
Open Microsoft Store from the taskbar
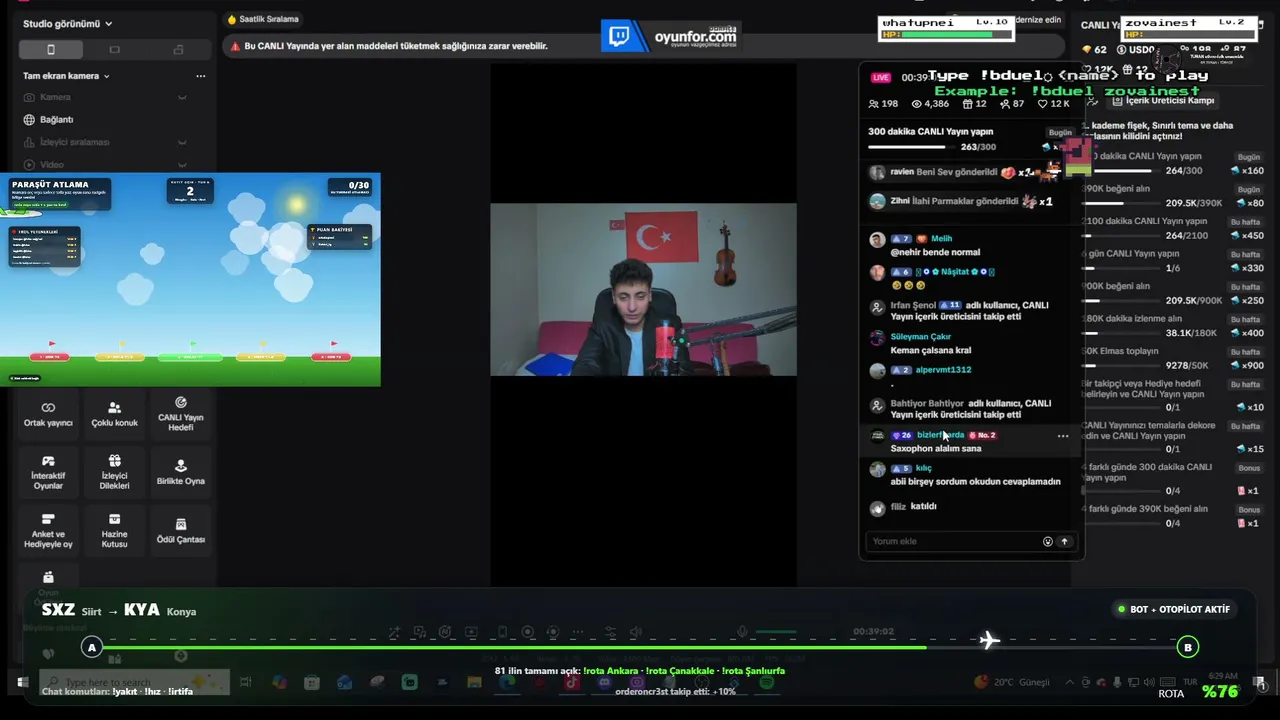311,682
